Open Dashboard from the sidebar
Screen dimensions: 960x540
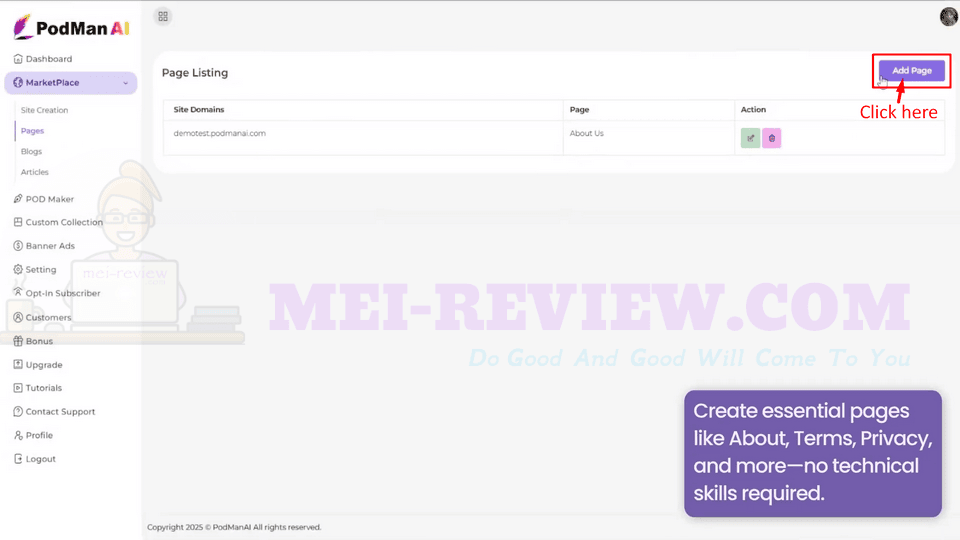pos(48,59)
